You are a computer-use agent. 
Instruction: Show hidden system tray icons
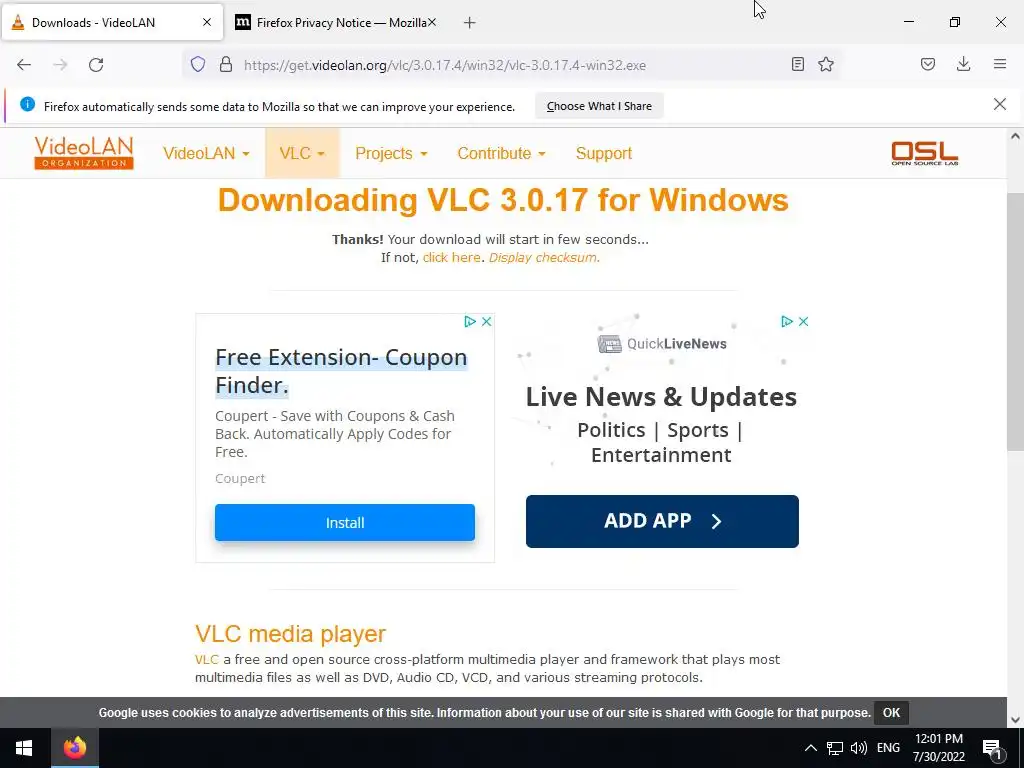tap(810, 748)
